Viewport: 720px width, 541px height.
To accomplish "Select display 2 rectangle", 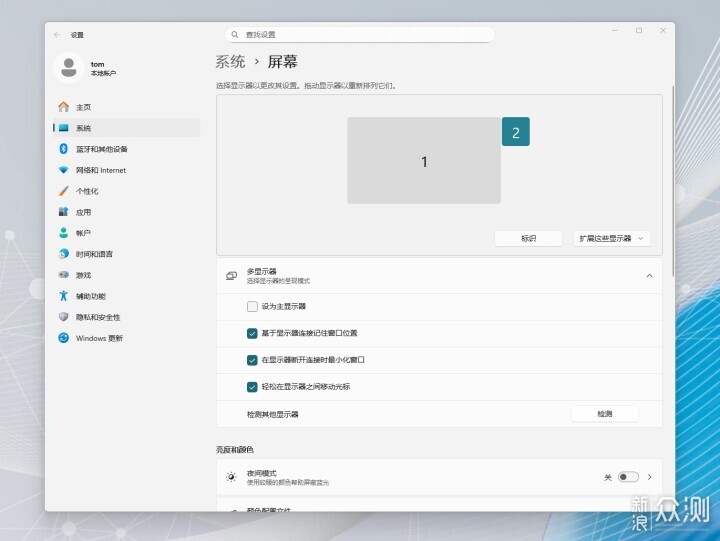I will point(516,132).
